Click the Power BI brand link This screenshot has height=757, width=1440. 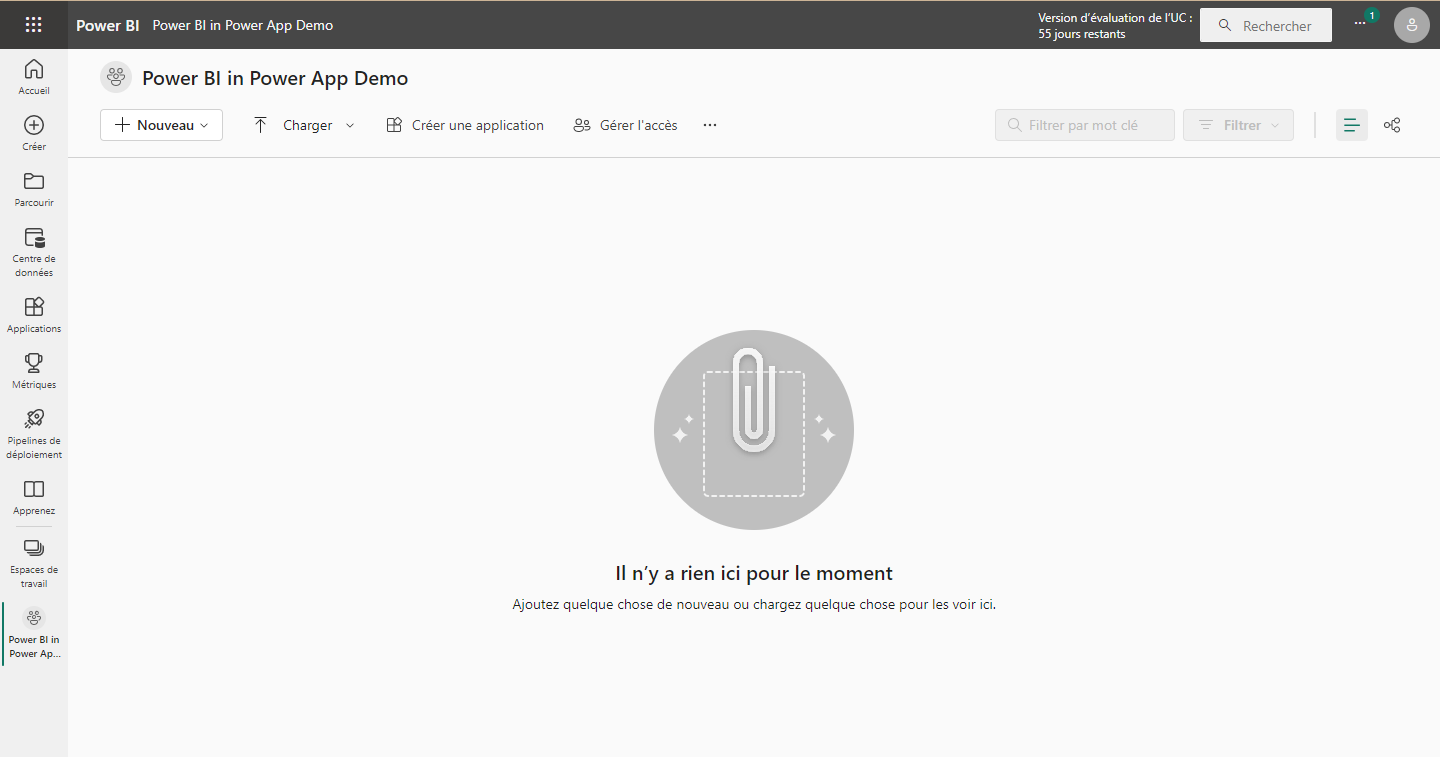pyautogui.click(x=108, y=25)
